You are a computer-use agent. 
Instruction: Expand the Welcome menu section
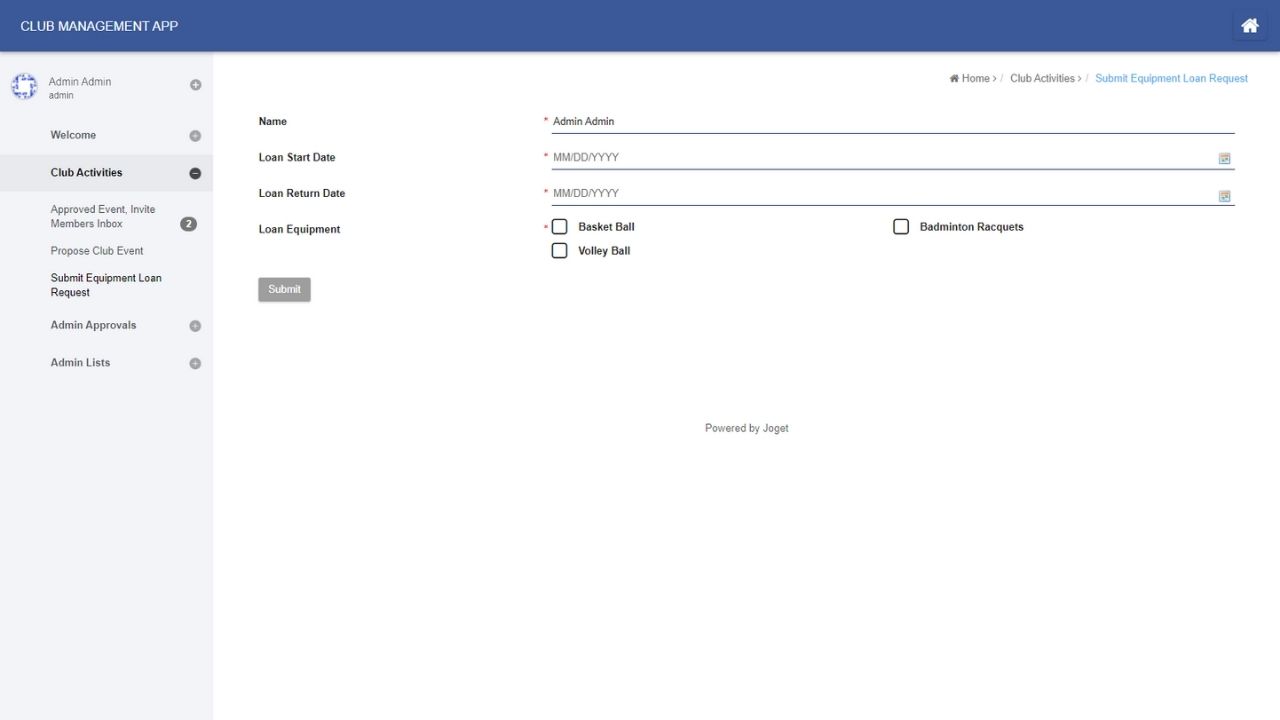[x=195, y=136]
